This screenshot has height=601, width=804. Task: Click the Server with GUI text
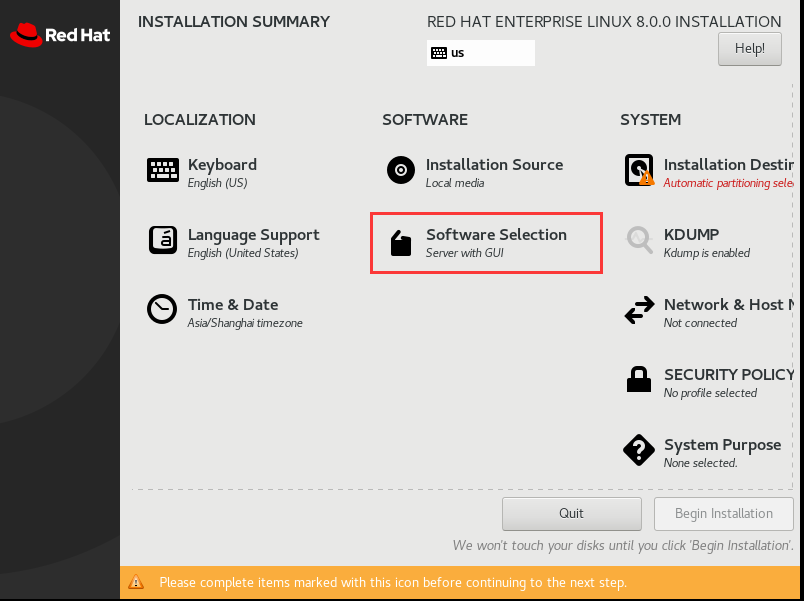[x=465, y=253]
